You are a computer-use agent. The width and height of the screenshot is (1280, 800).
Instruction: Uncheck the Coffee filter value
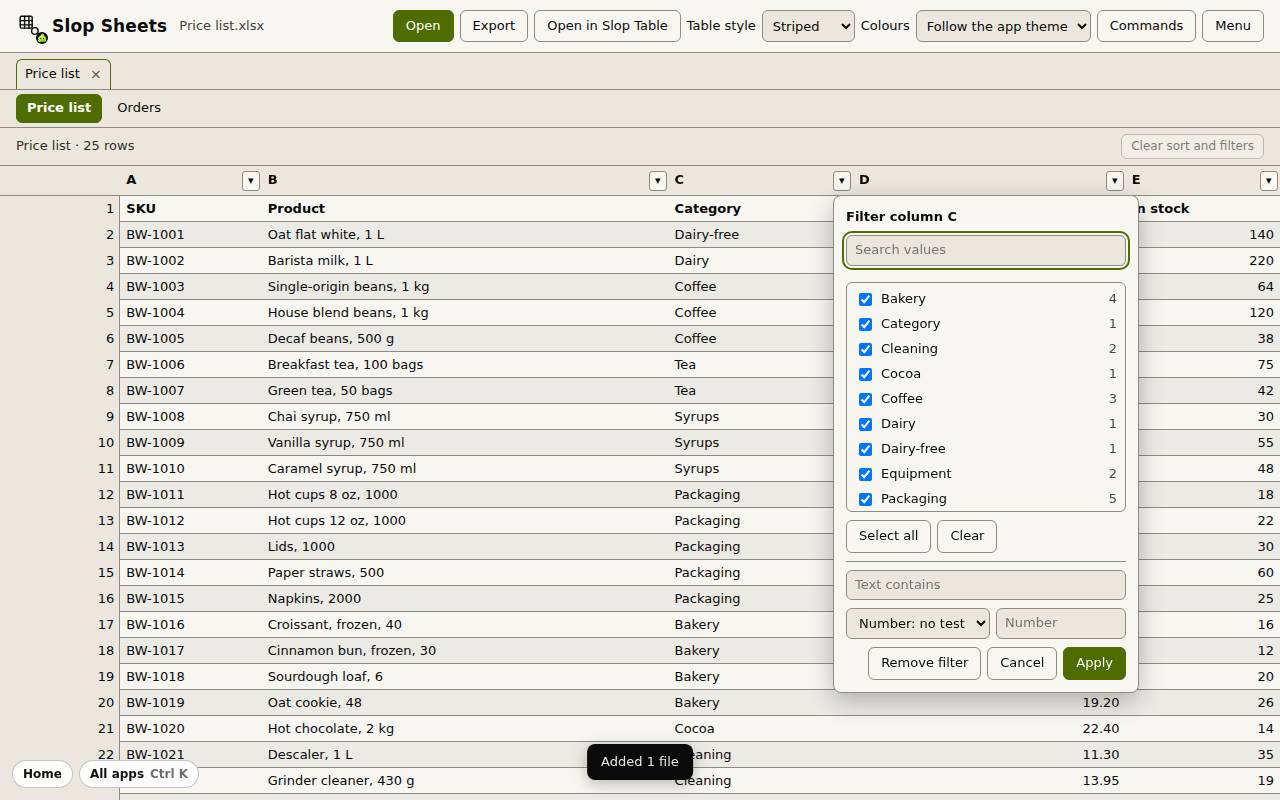coord(865,399)
